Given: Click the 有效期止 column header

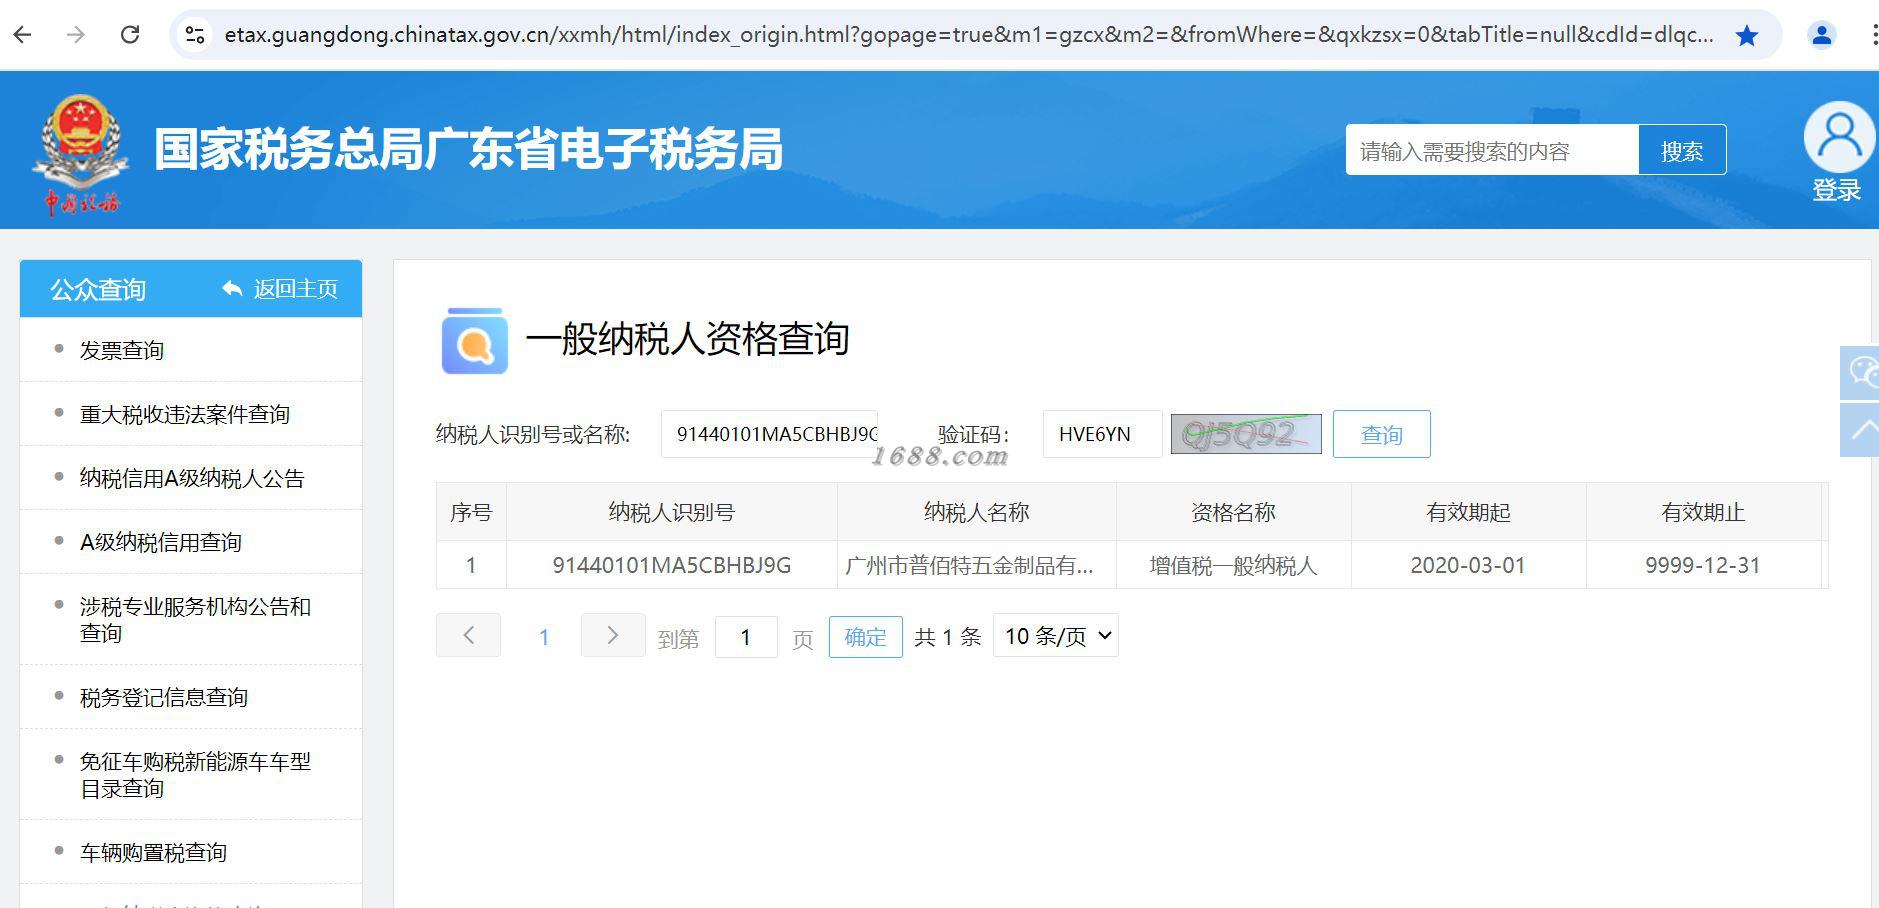Looking at the screenshot, I should coord(1703,512).
